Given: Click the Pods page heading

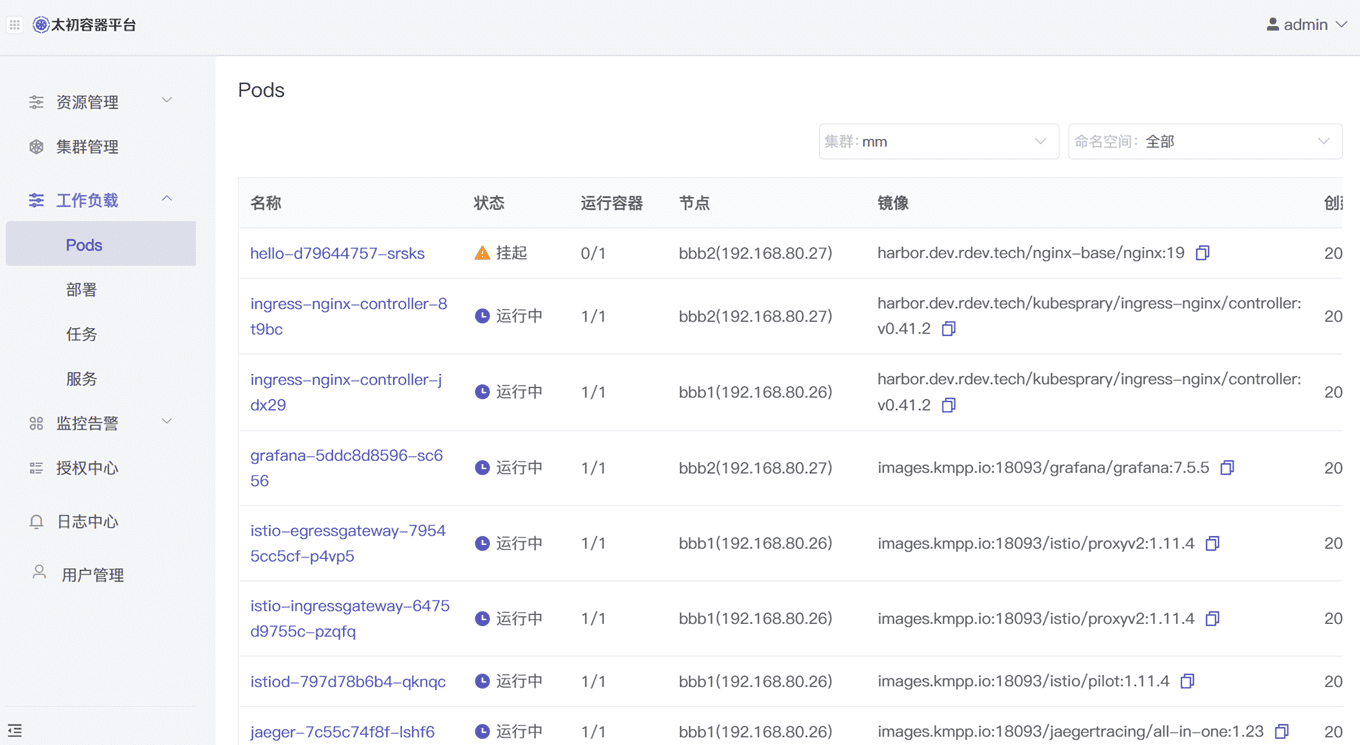Looking at the screenshot, I should (x=261, y=90).
